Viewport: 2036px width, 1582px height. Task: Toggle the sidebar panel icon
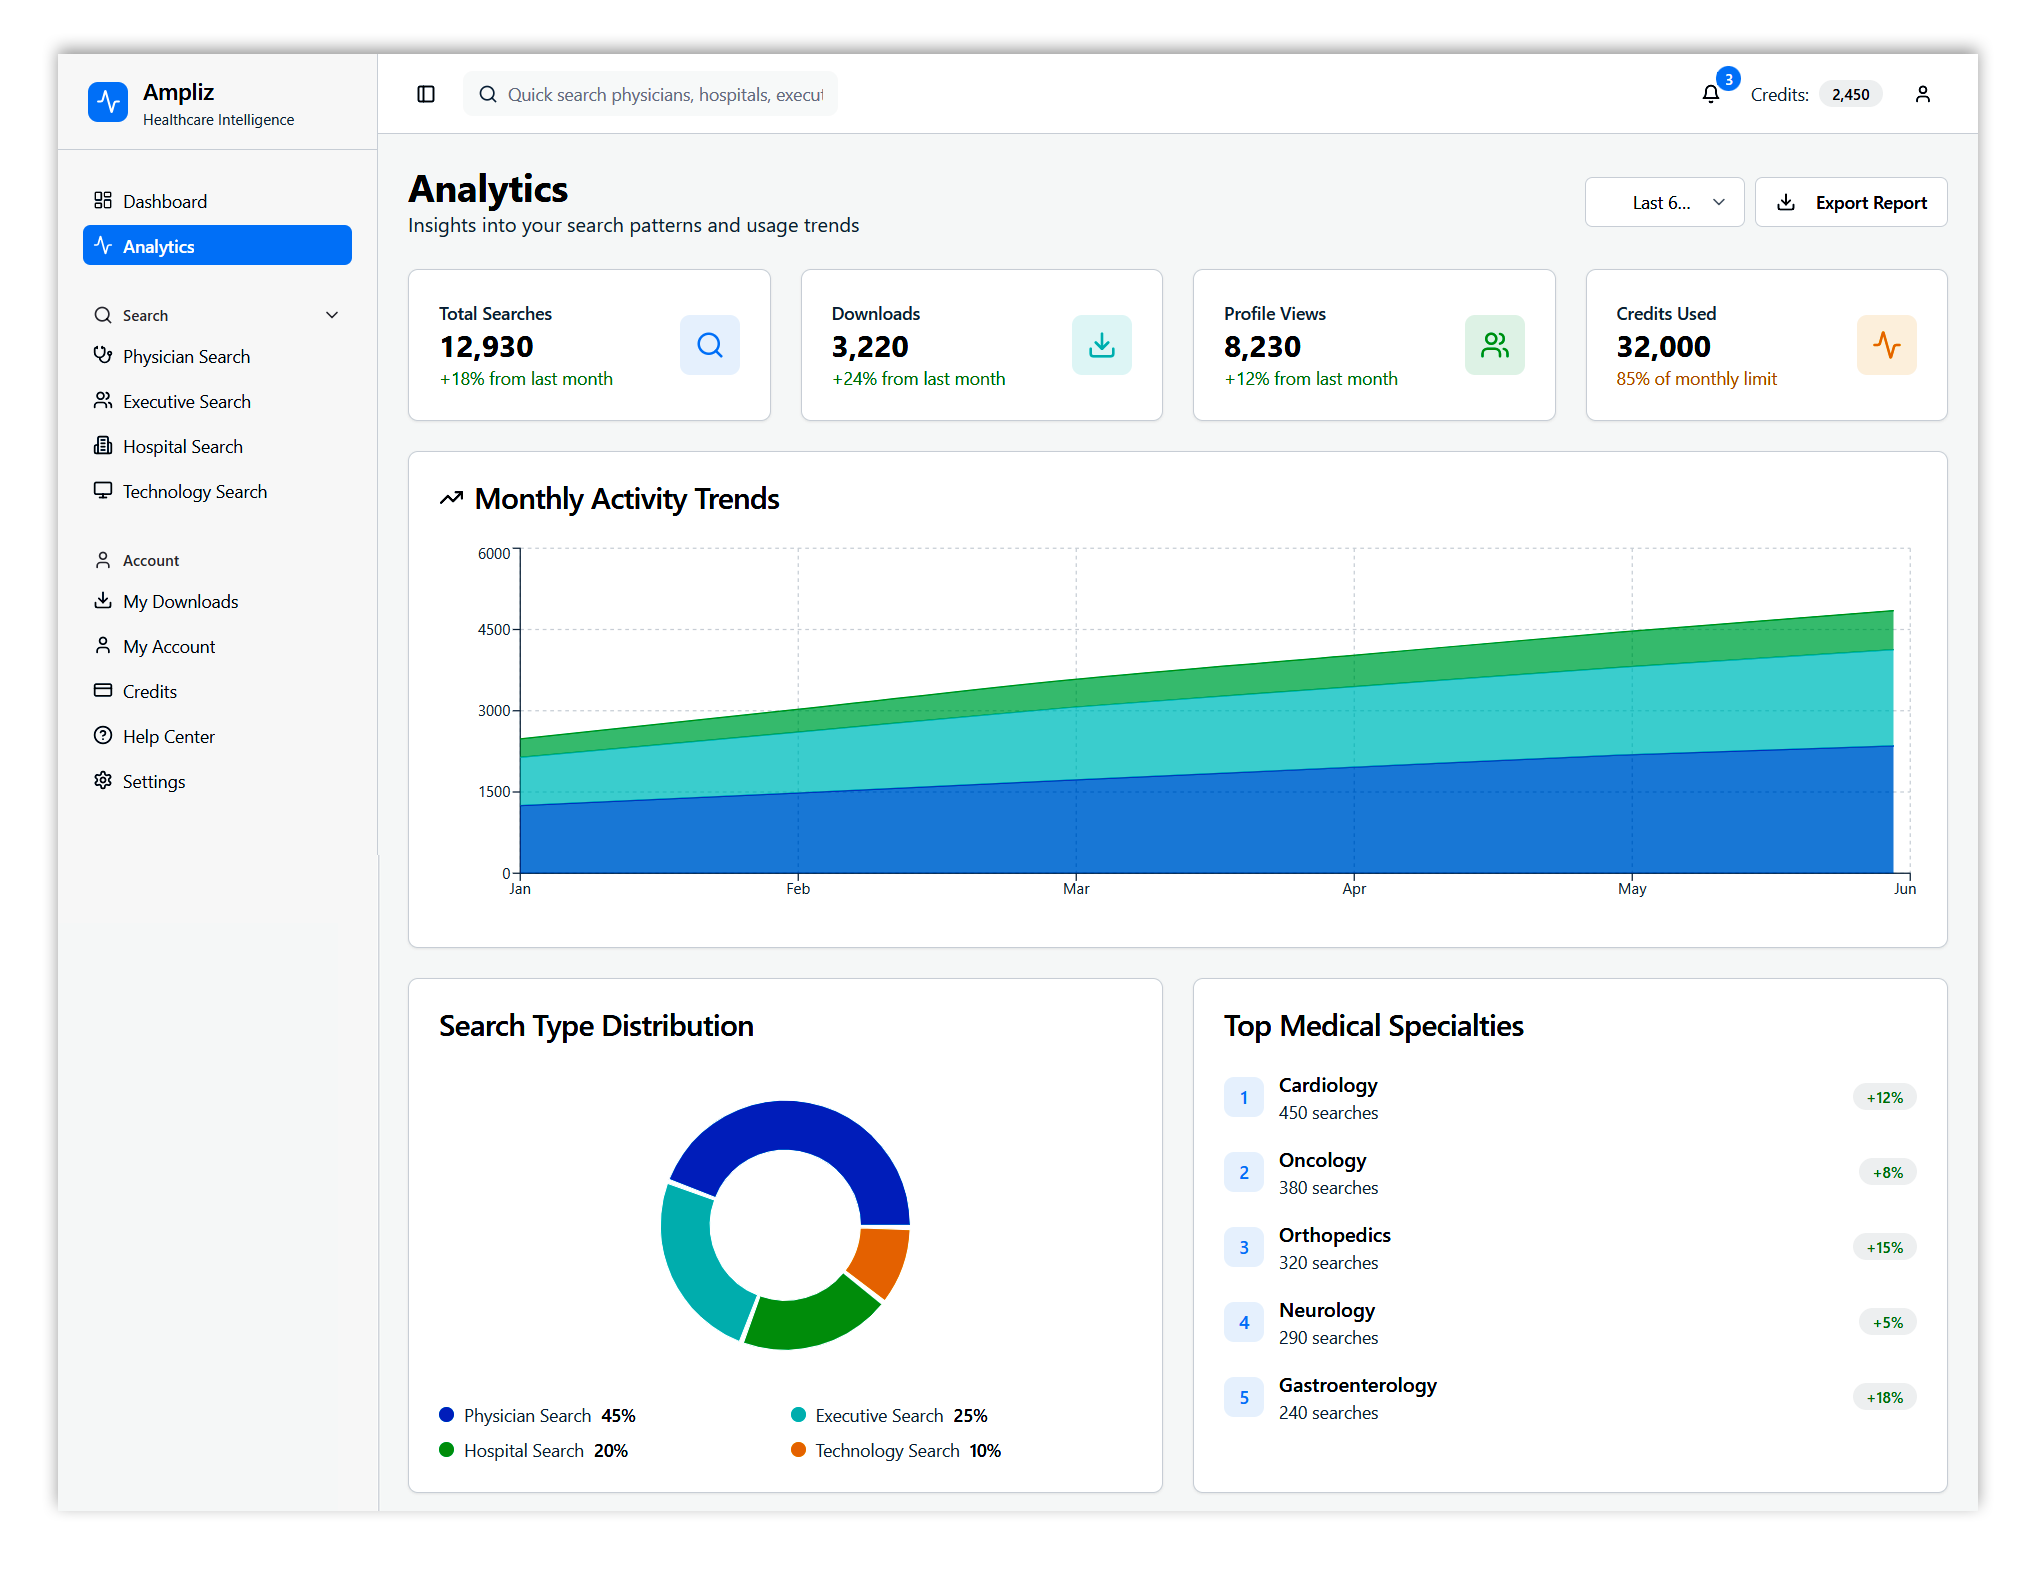(x=426, y=94)
